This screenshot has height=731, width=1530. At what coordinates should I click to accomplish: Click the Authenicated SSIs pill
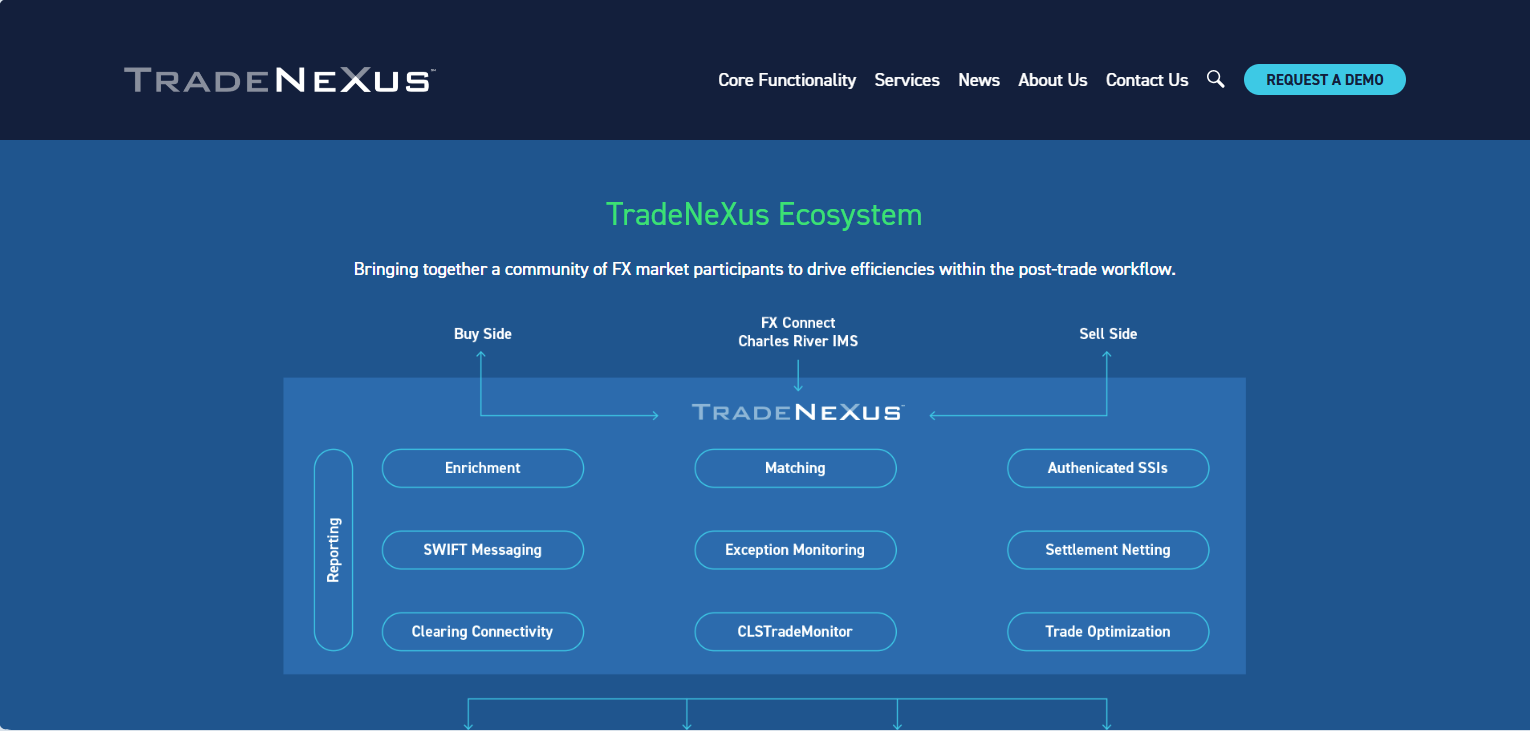1108,468
